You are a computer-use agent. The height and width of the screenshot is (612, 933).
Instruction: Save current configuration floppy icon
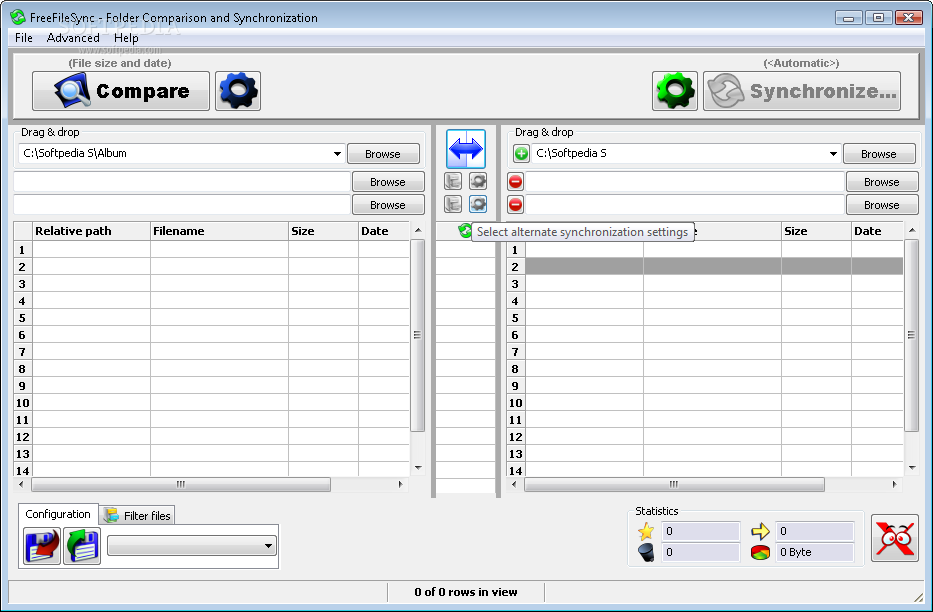pos(42,546)
